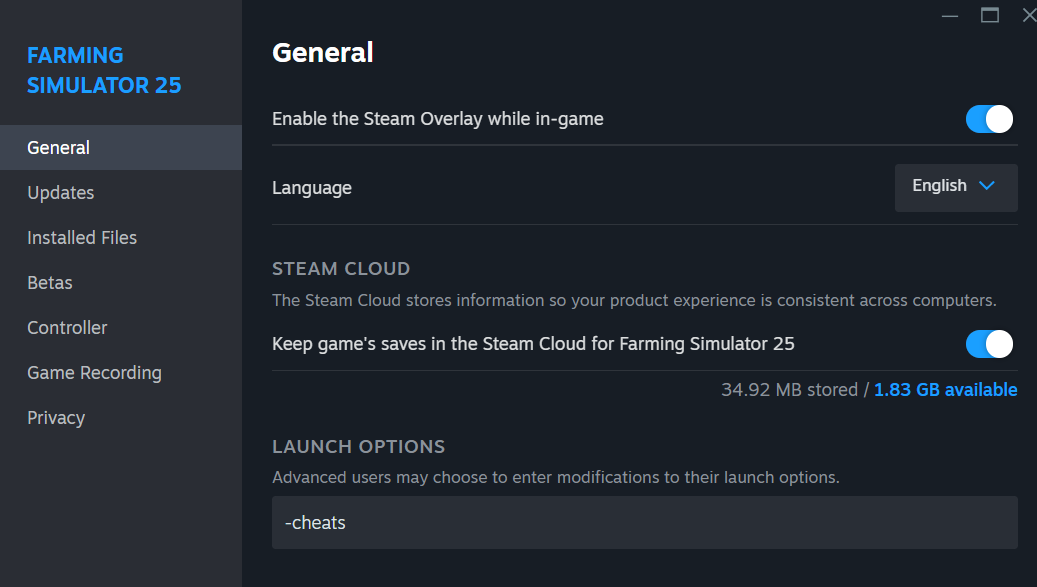Click the Farming Simulator 25 title
Screen dimensions: 1037x587
[x=103, y=70]
